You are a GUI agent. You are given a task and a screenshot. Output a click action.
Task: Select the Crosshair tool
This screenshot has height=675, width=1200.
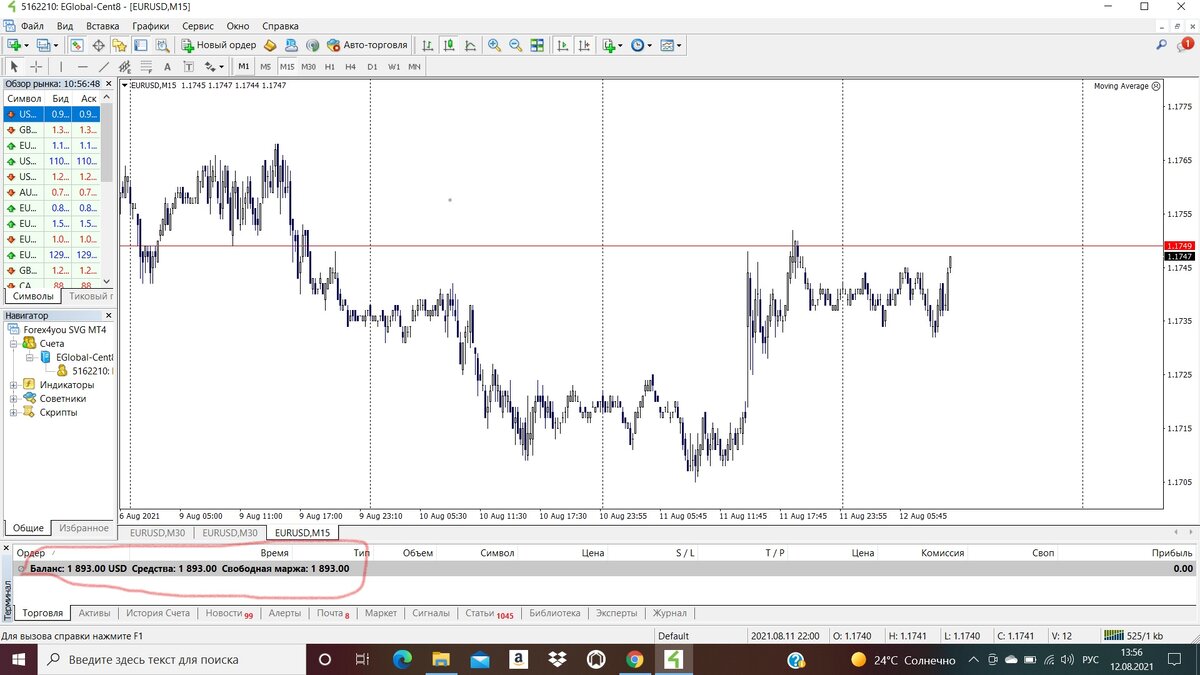point(36,67)
